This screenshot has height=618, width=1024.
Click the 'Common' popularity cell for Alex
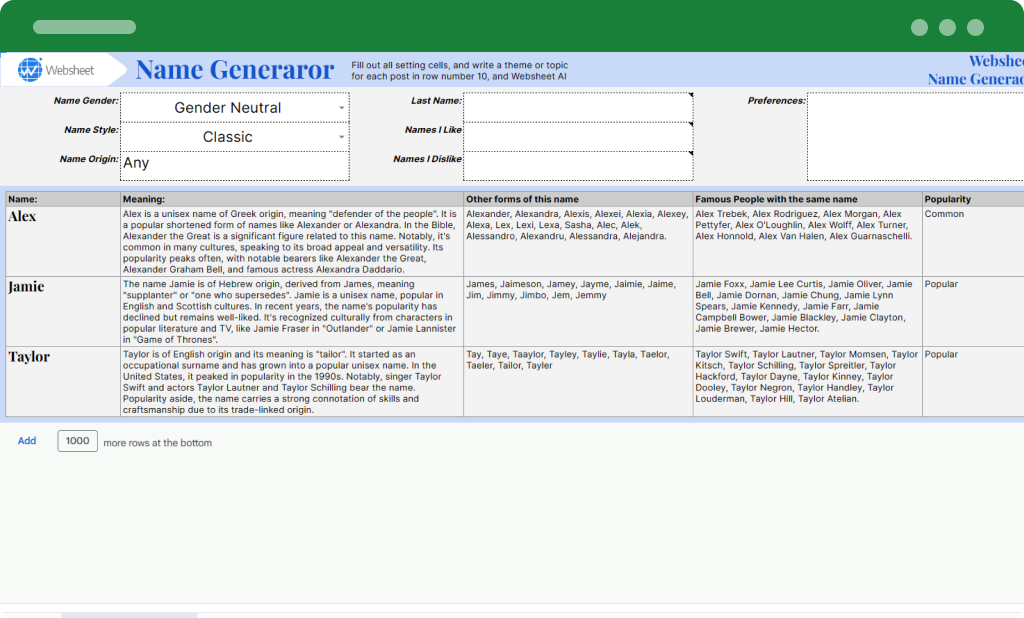point(973,241)
